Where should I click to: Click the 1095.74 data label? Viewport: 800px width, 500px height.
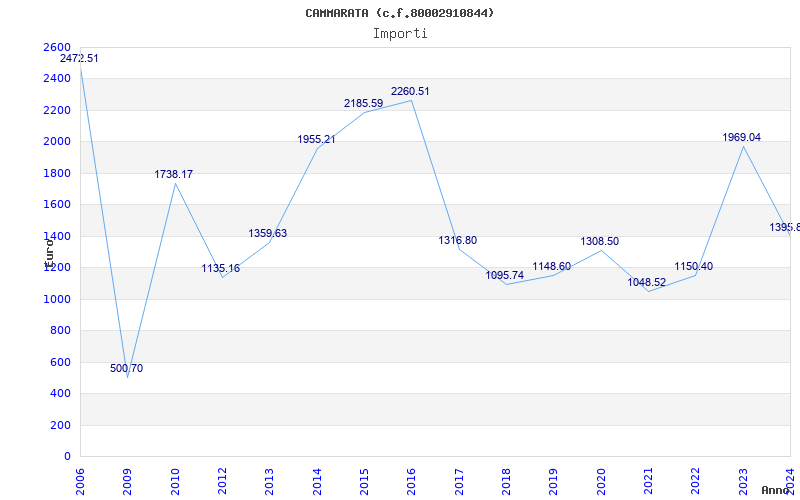pos(505,276)
